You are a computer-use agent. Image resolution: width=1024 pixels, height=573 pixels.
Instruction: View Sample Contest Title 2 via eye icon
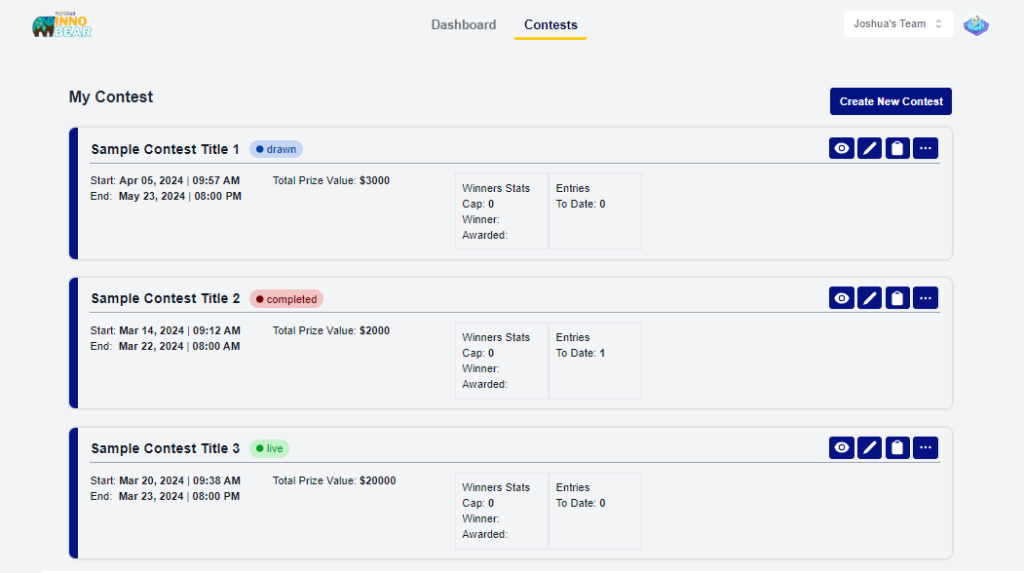point(841,298)
